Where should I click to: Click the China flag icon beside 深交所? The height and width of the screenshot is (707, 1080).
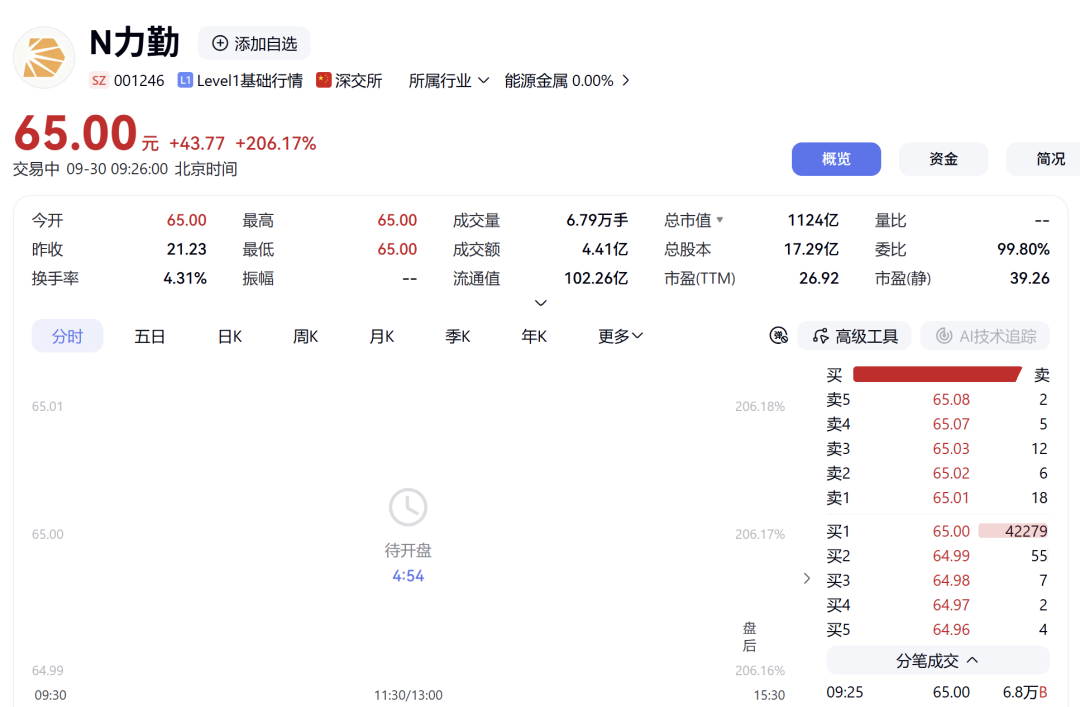[x=324, y=81]
